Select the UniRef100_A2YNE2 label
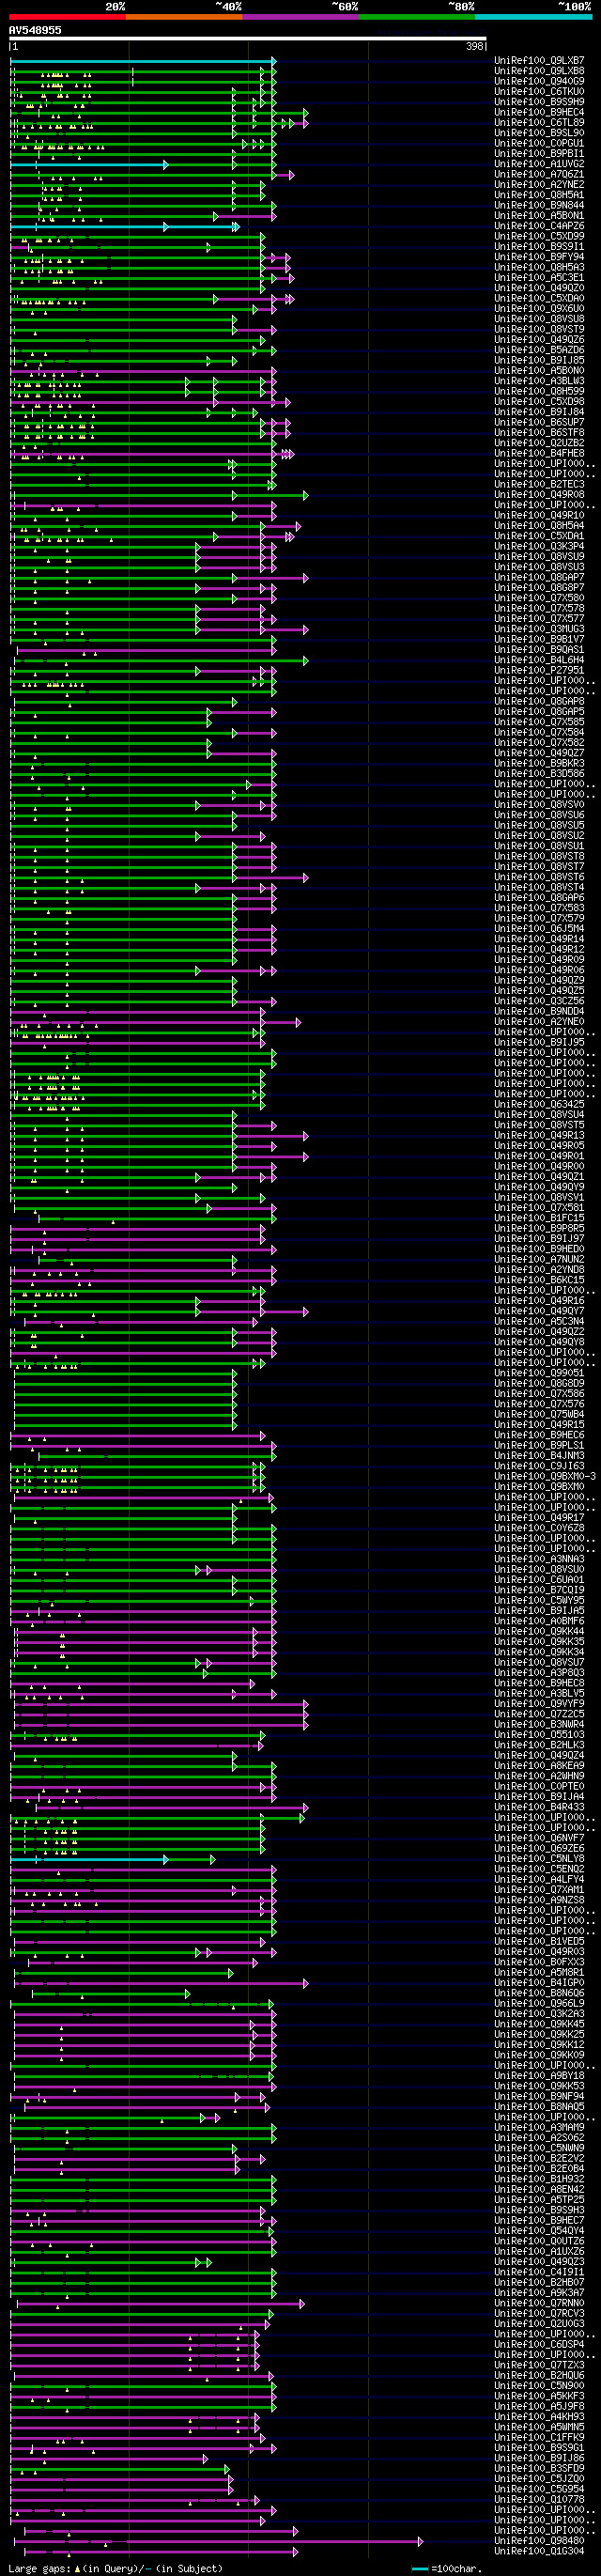601x2576 pixels. [x=539, y=185]
